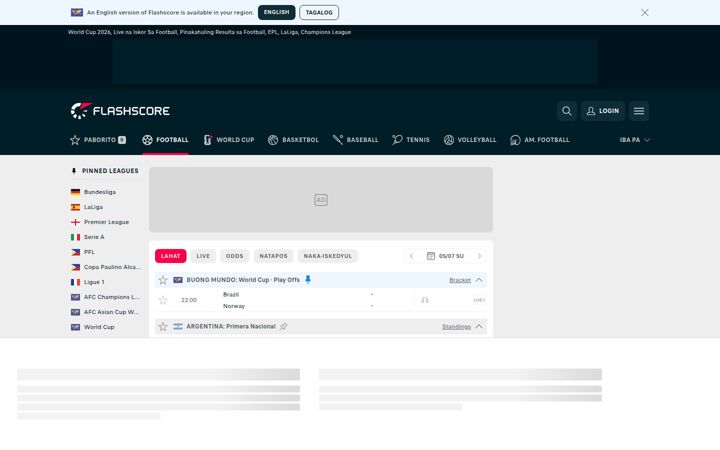Open the World Cup sport tab
Screen dimensions: 720x450
(229, 140)
